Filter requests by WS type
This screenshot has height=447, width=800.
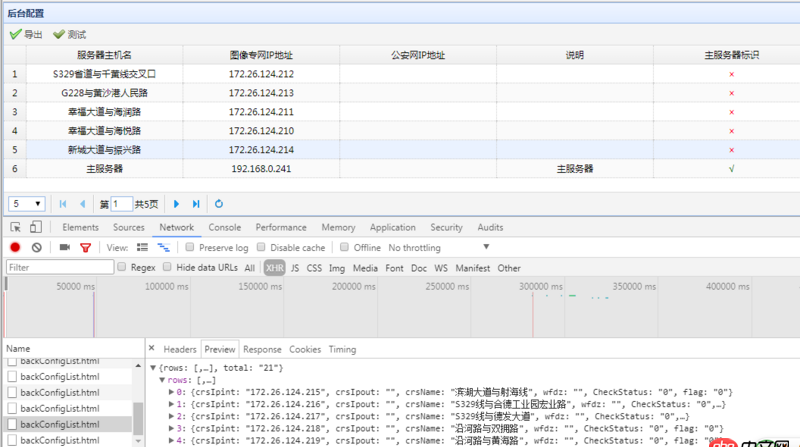point(441,268)
